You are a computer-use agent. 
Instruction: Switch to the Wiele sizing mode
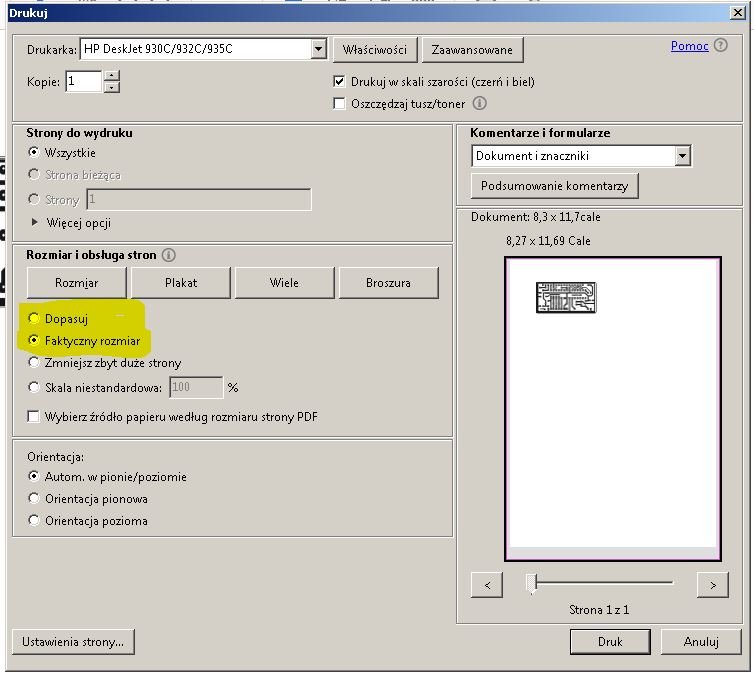pos(284,283)
